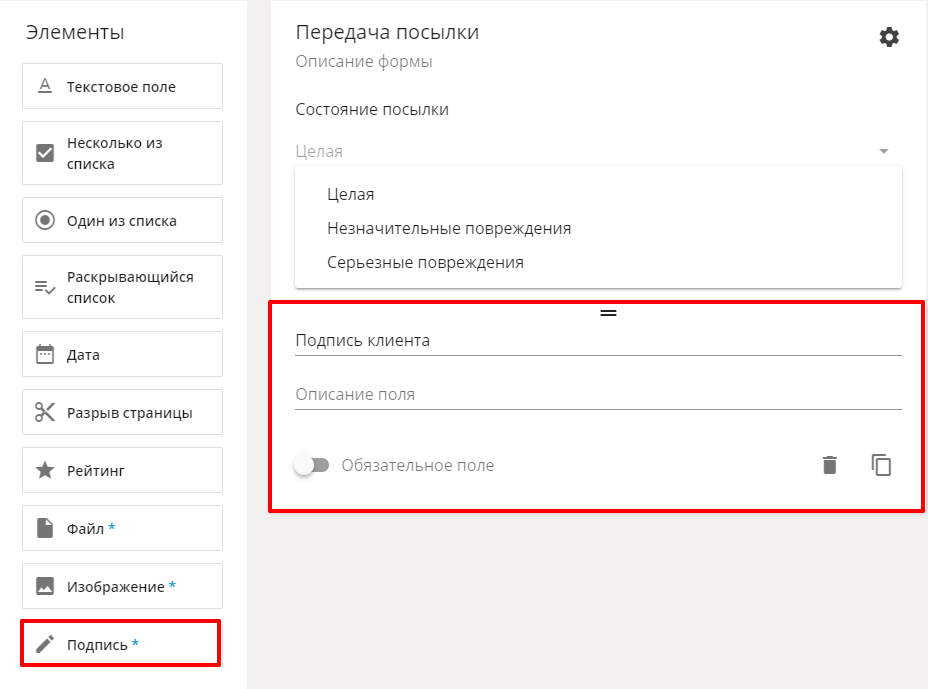Click the pencil icon for Подпись
This screenshot has height=689, width=928.
[45, 644]
